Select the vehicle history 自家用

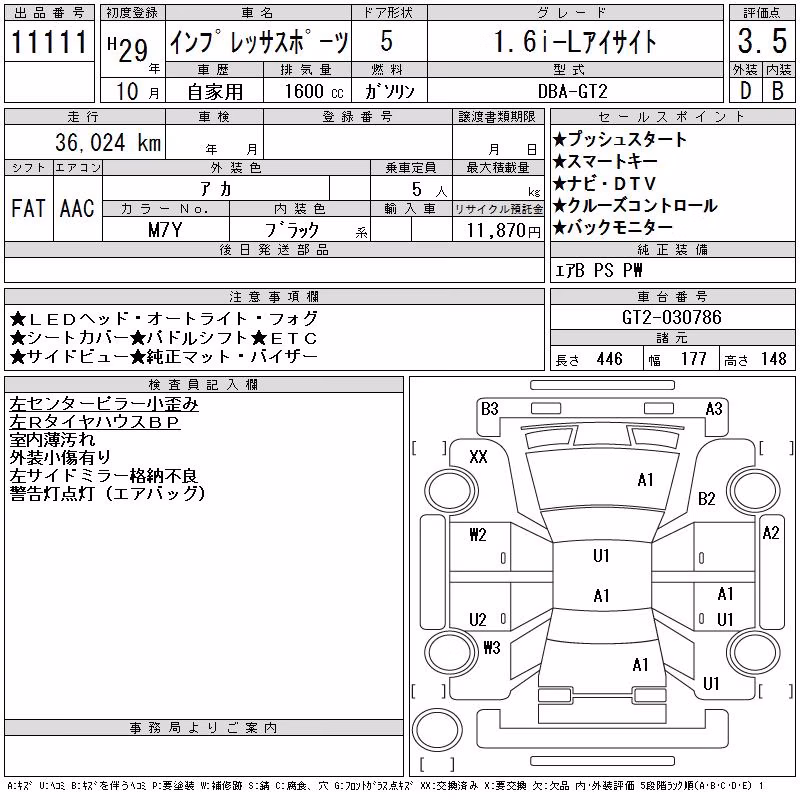[x=215, y=92]
